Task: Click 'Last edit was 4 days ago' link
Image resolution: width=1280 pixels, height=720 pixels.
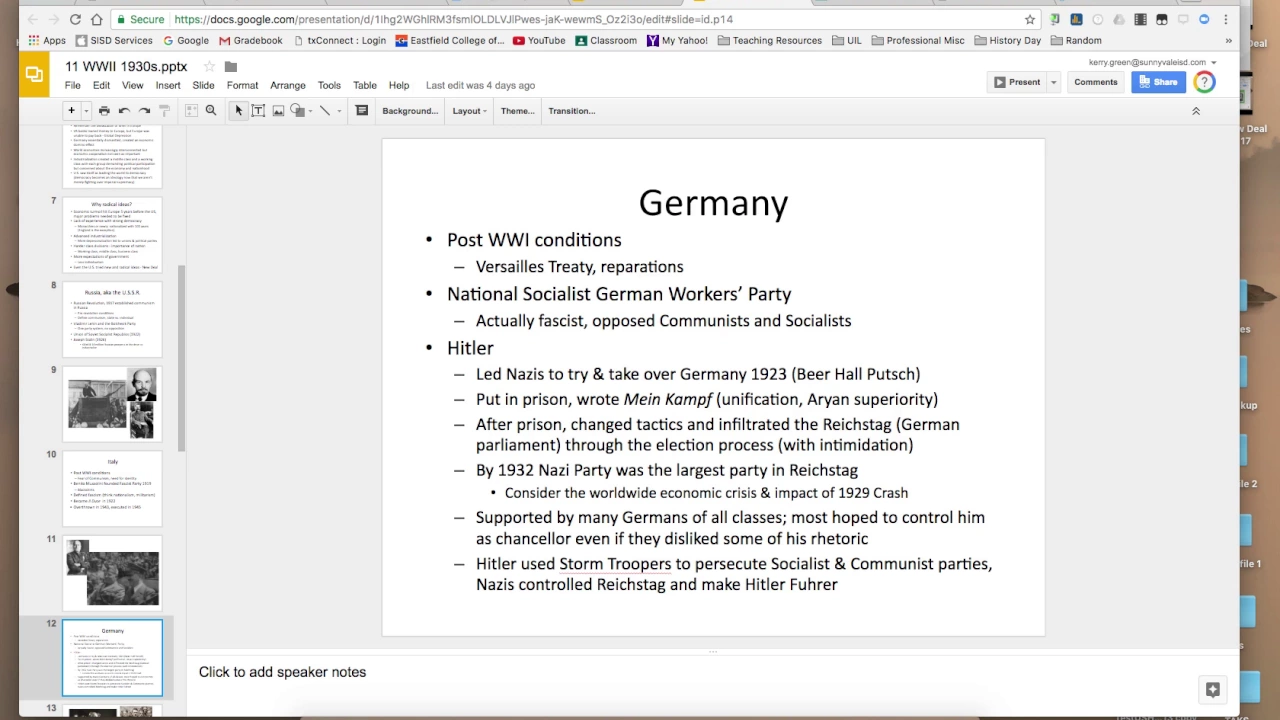Action: pos(480,86)
